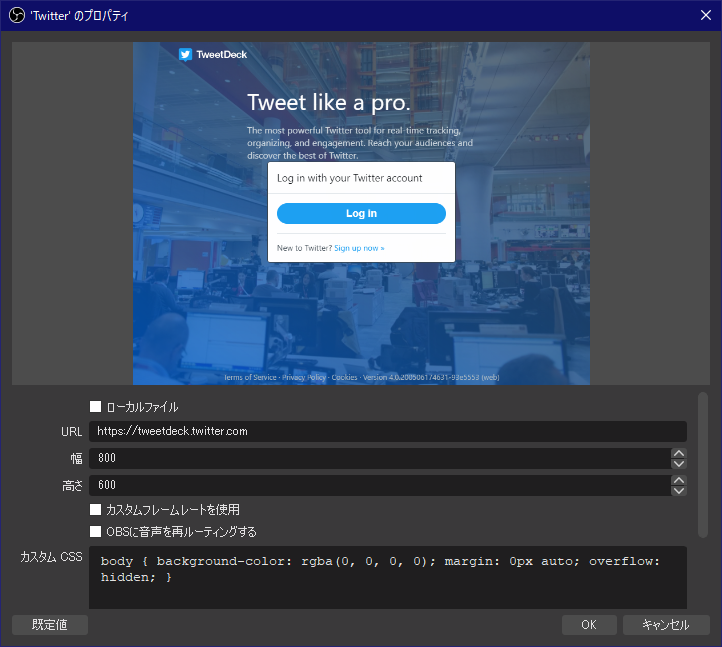
Task: Increase the 高さ height value with the up arrow
Action: click(x=679, y=480)
